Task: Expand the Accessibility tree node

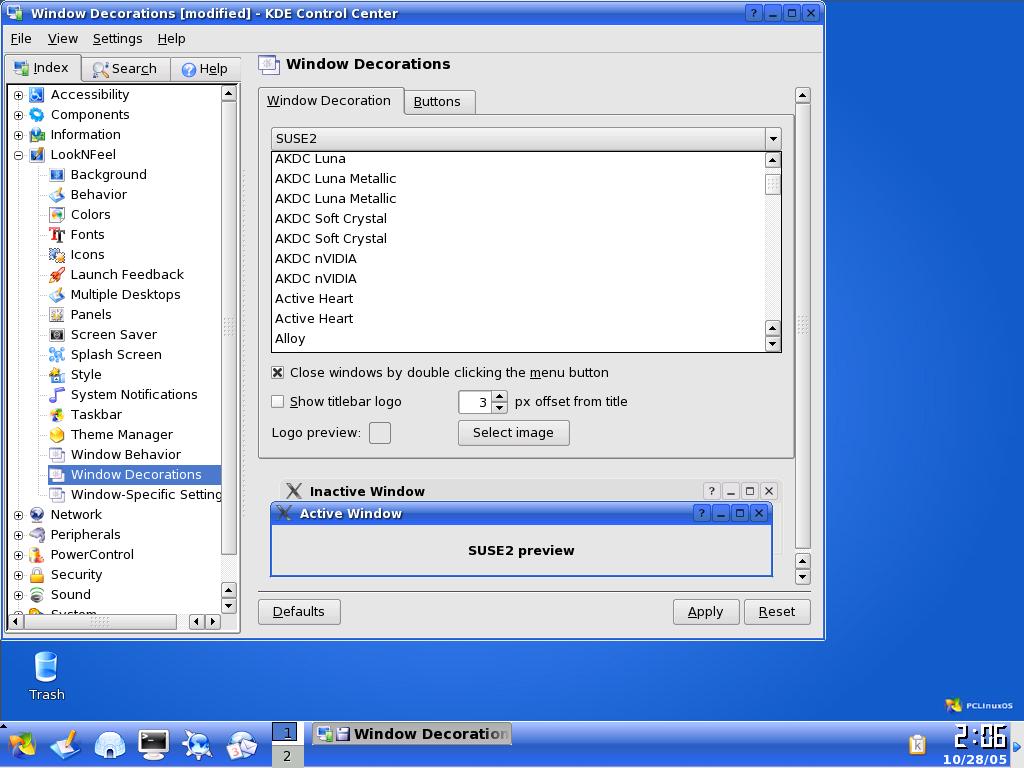Action: point(18,95)
